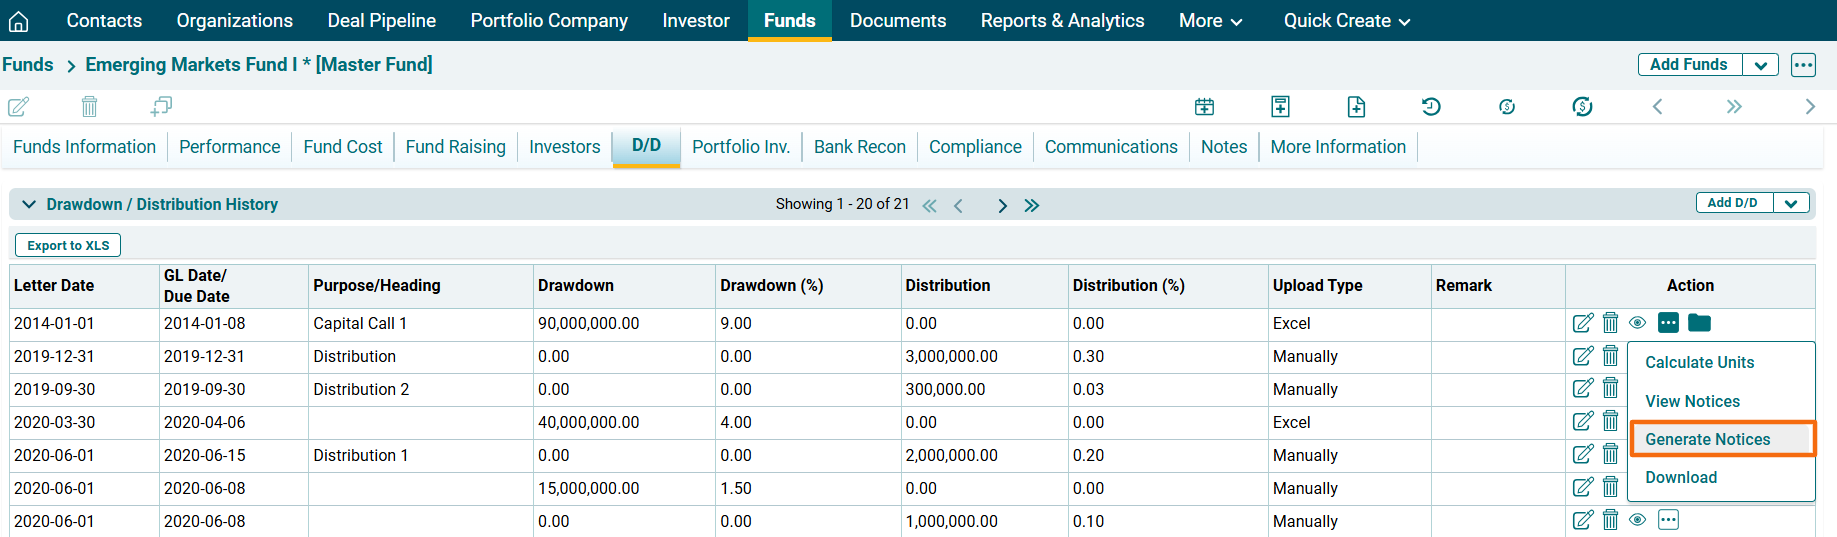Screen dimensions: 1837x537
Task: Click the Funds breadcrumb link
Action: click(28, 65)
